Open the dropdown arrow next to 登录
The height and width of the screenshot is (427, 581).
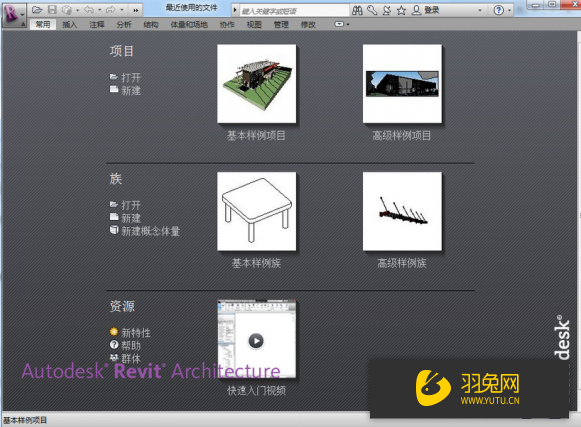pos(480,10)
